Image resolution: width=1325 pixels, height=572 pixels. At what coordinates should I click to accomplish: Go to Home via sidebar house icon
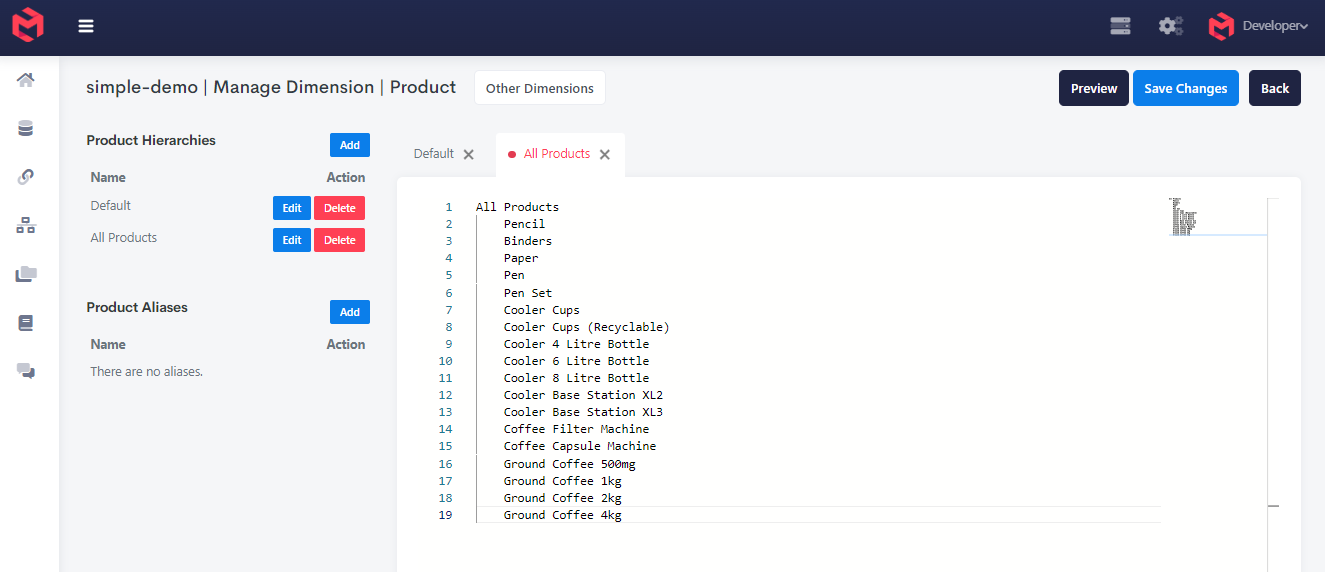(x=26, y=79)
